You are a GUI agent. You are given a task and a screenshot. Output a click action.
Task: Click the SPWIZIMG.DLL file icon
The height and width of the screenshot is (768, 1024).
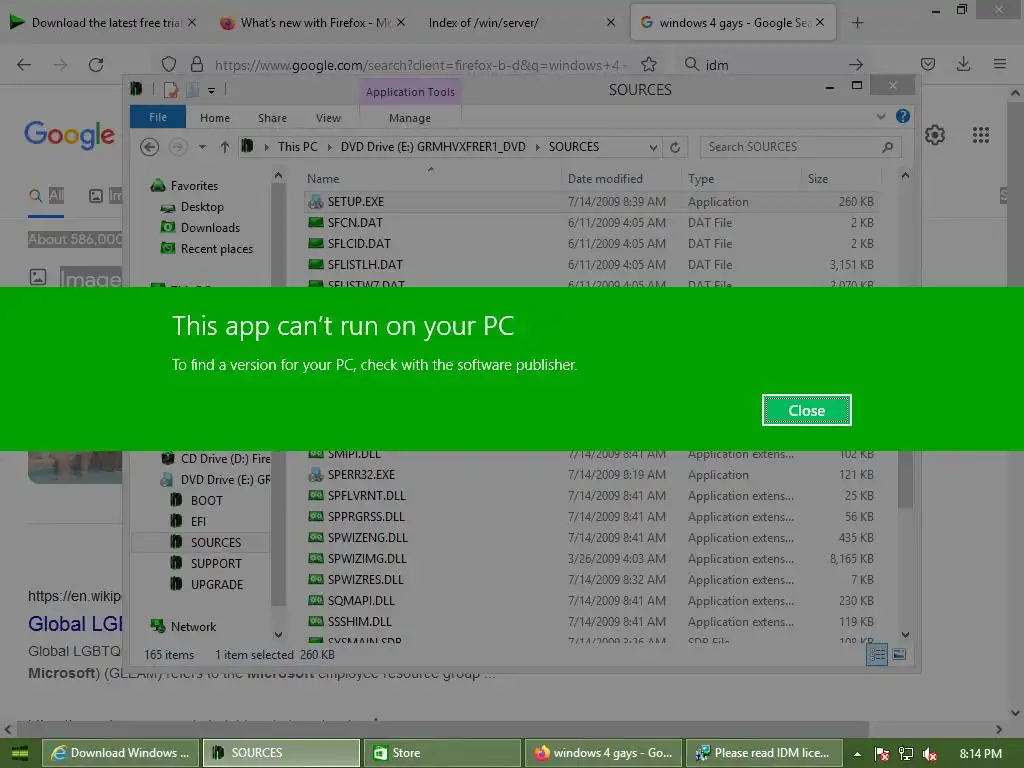316,558
